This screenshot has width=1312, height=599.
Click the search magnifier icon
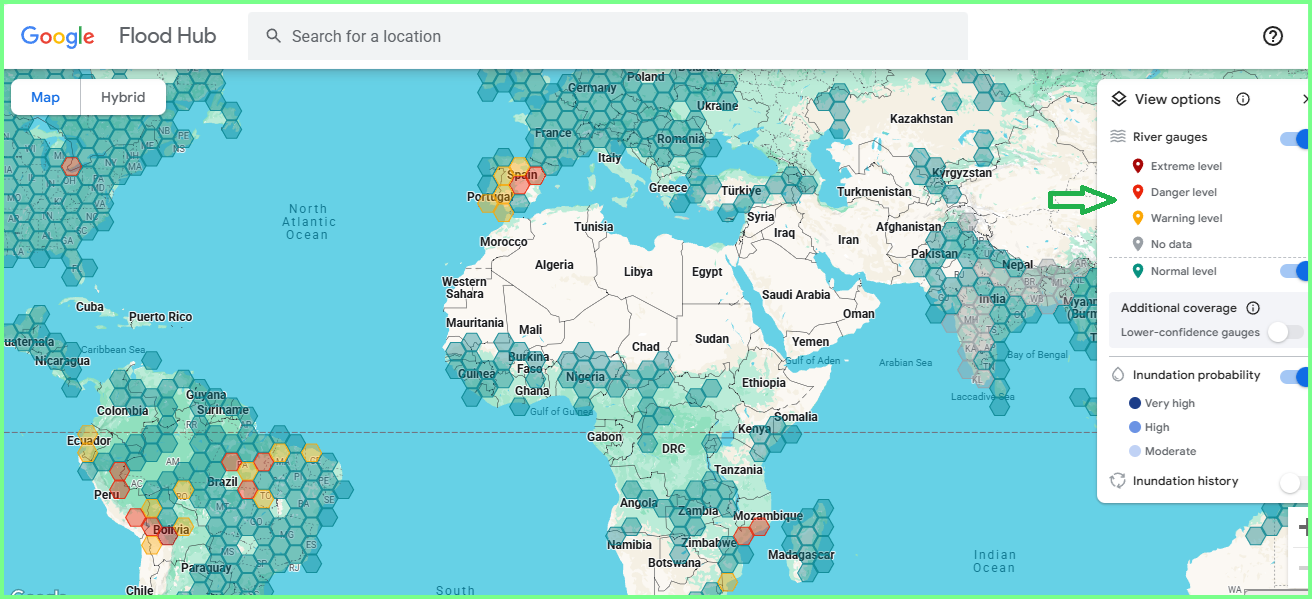click(x=273, y=36)
